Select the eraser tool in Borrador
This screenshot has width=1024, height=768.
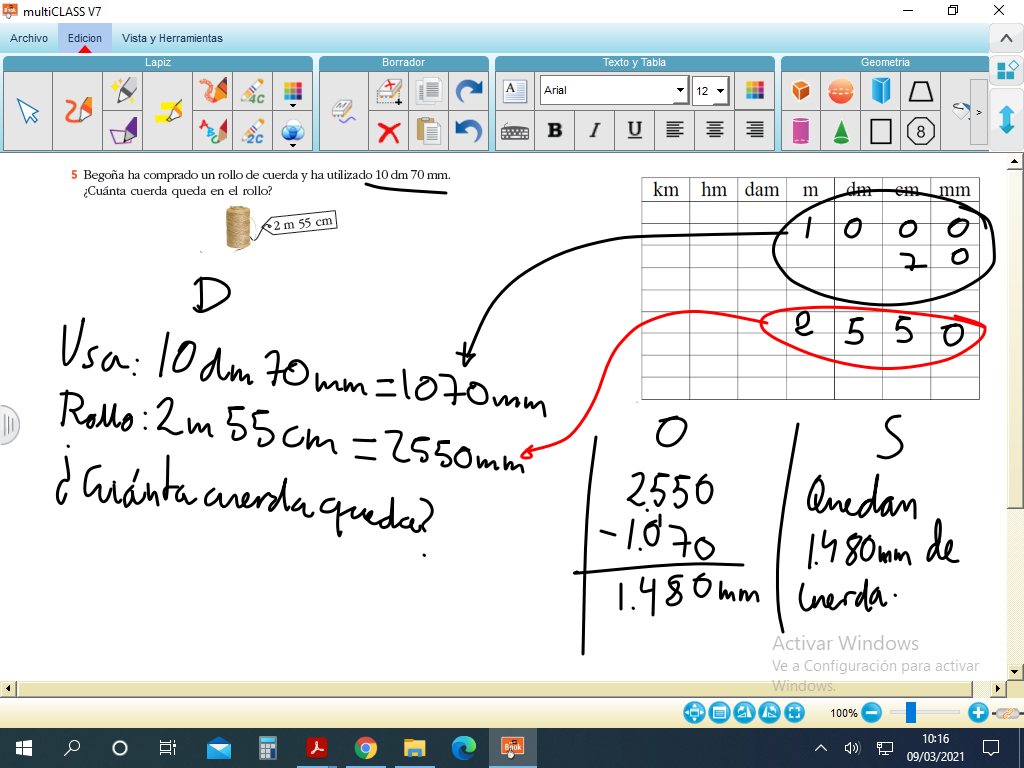(x=344, y=110)
